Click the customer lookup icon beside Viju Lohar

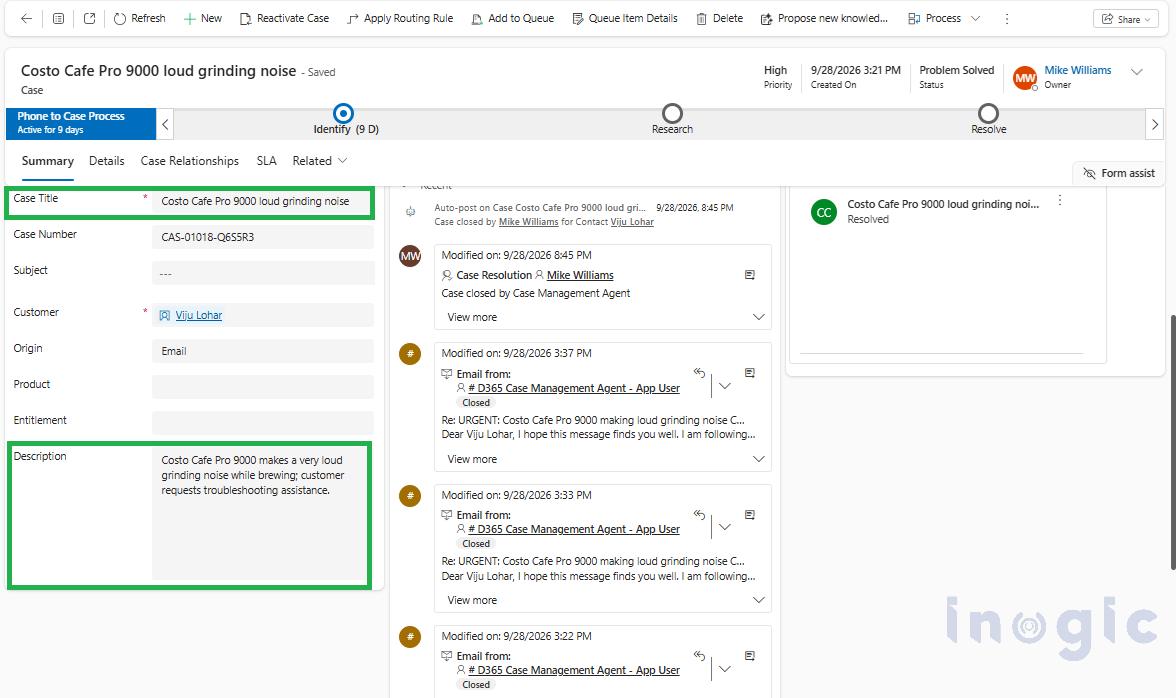point(165,316)
